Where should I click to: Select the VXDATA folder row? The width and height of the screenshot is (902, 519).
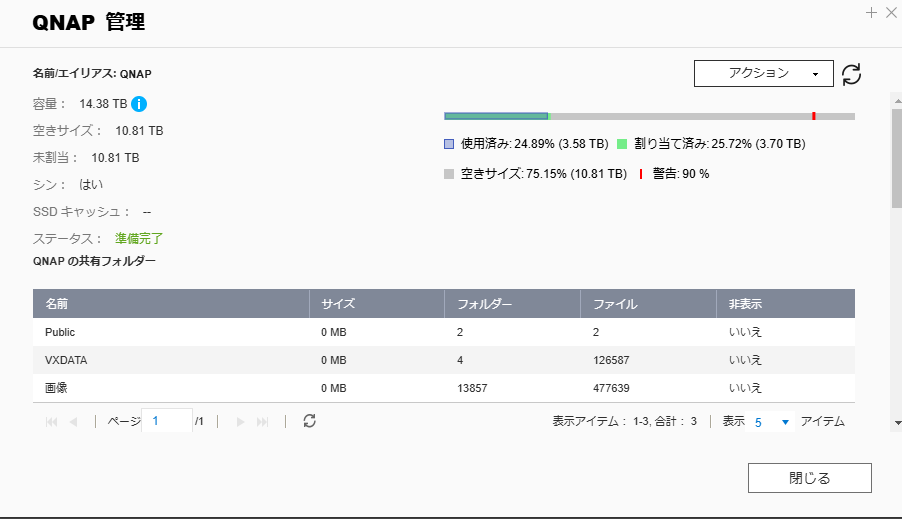pos(444,360)
